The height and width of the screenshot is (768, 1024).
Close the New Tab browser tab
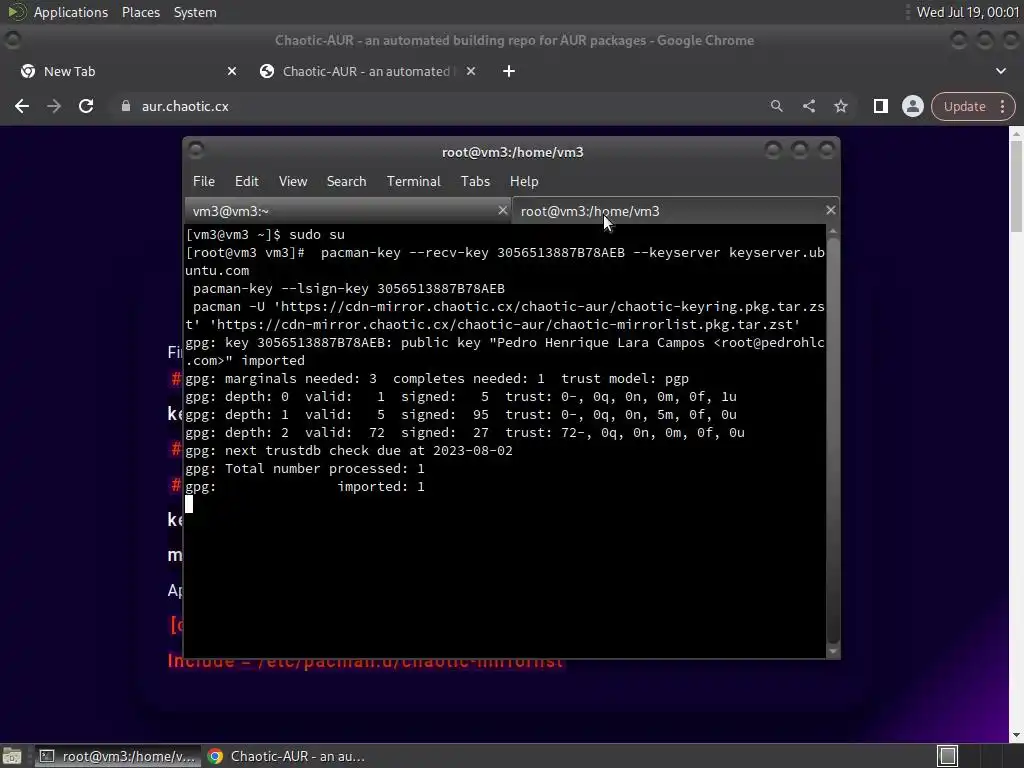pyautogui.click(x=232, y=71)
